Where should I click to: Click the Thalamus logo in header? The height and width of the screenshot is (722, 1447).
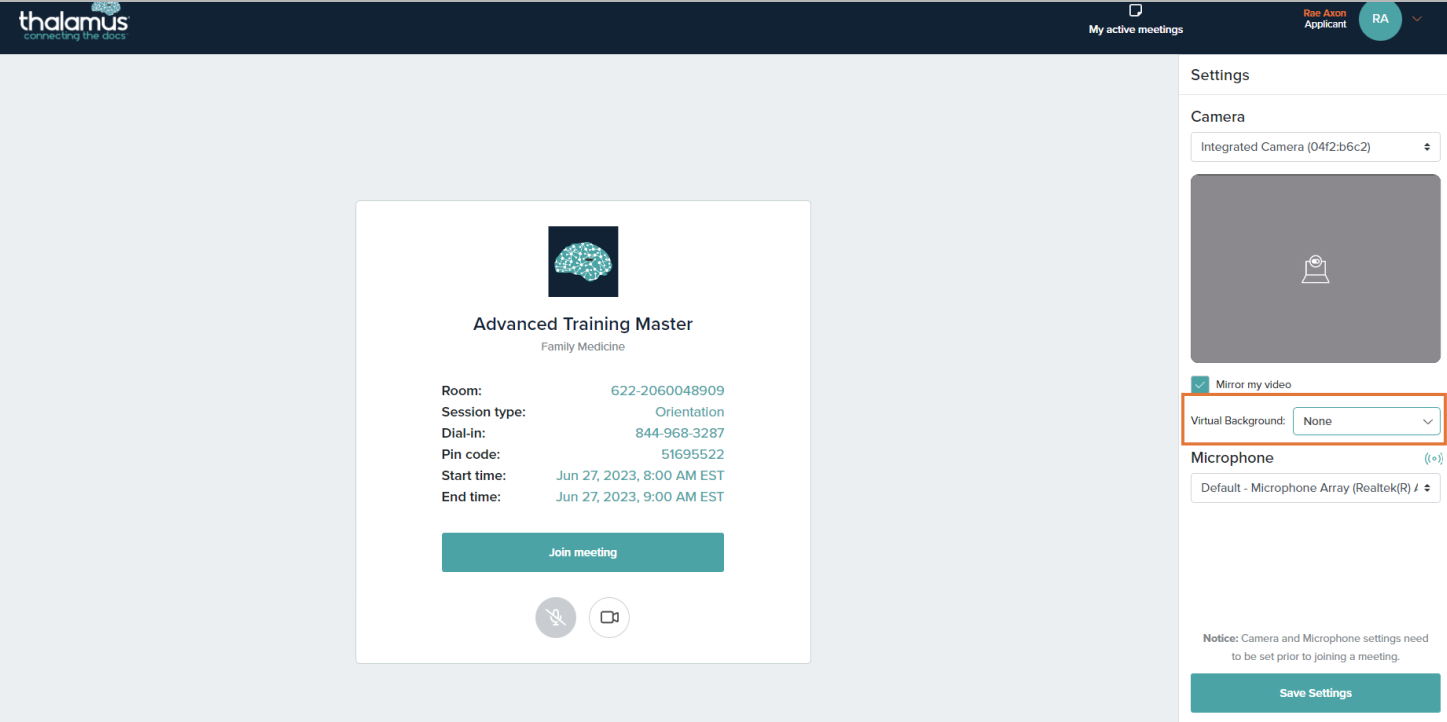[x=73, y=22]
